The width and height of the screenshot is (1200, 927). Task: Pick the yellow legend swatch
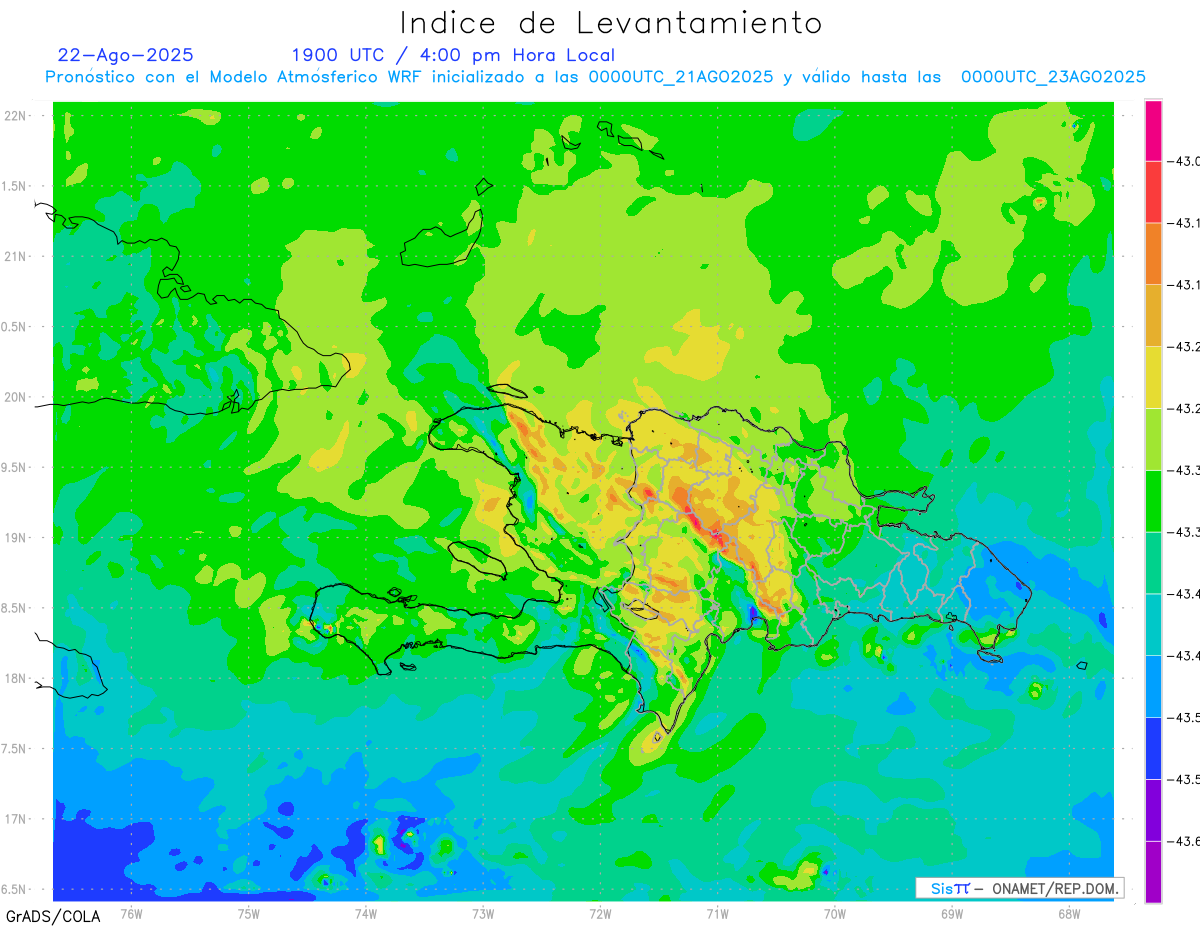tap(1153, 378)
